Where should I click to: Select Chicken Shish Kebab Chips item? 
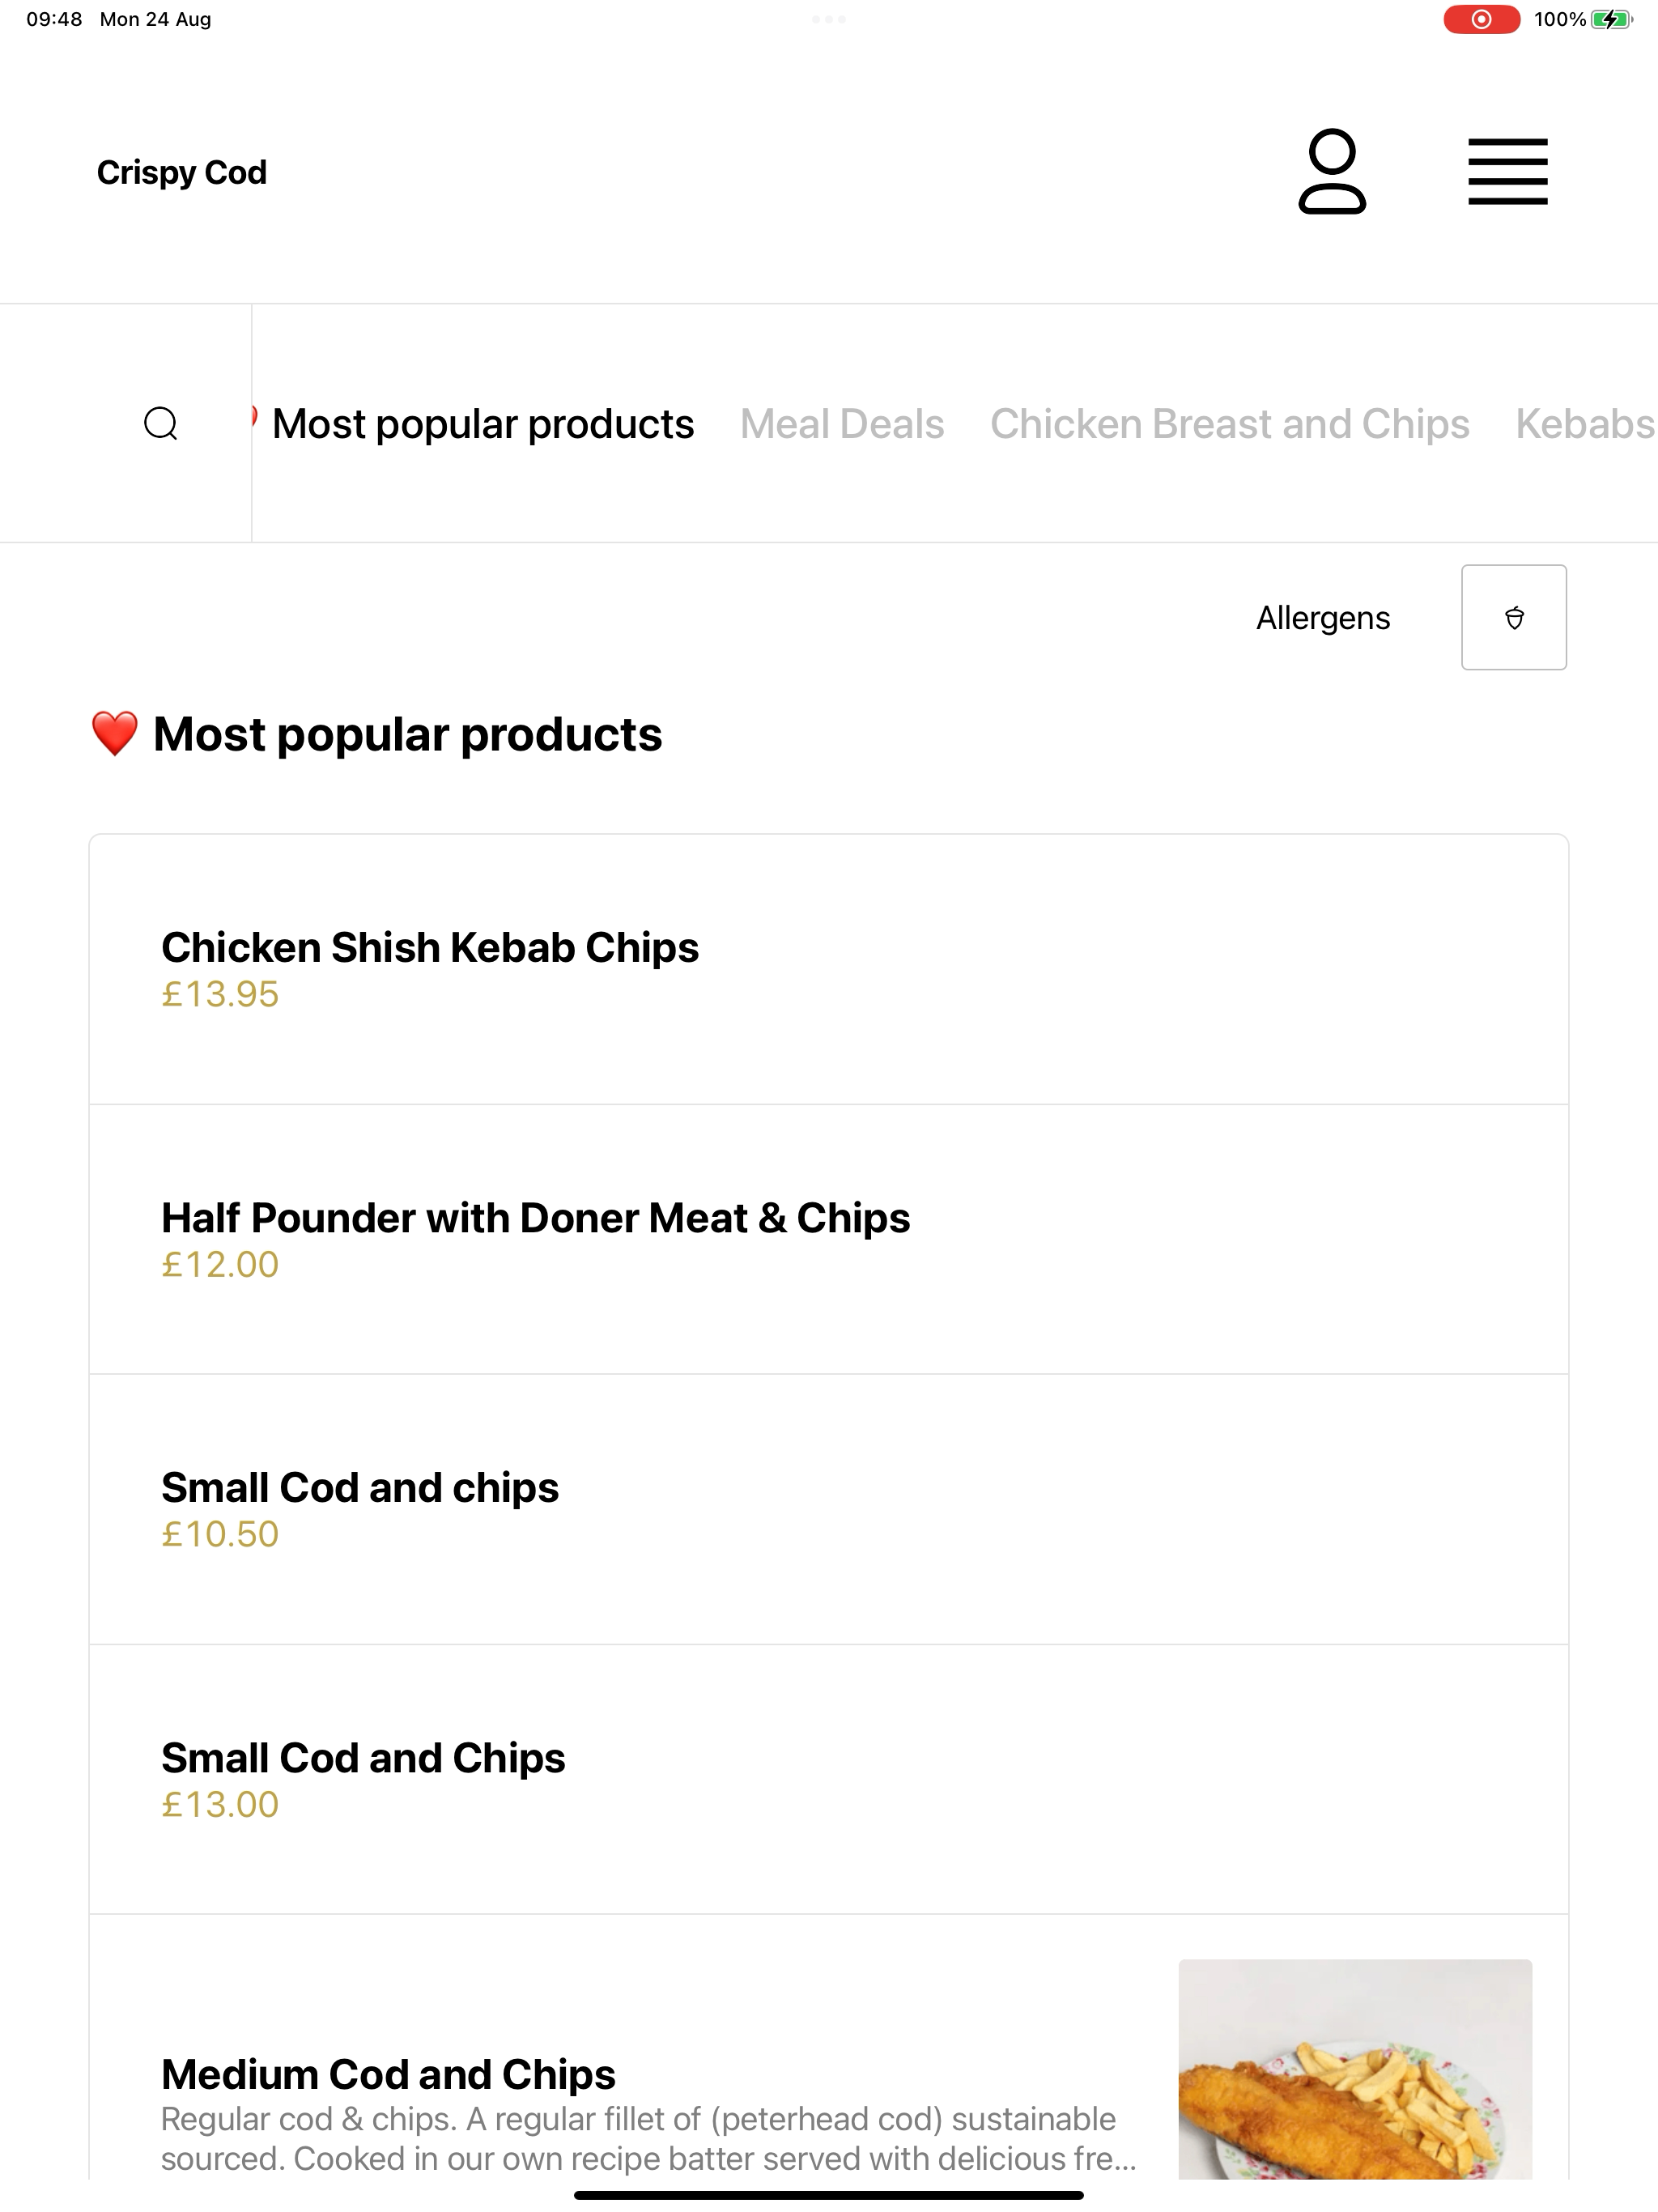[x=829, y=969]
